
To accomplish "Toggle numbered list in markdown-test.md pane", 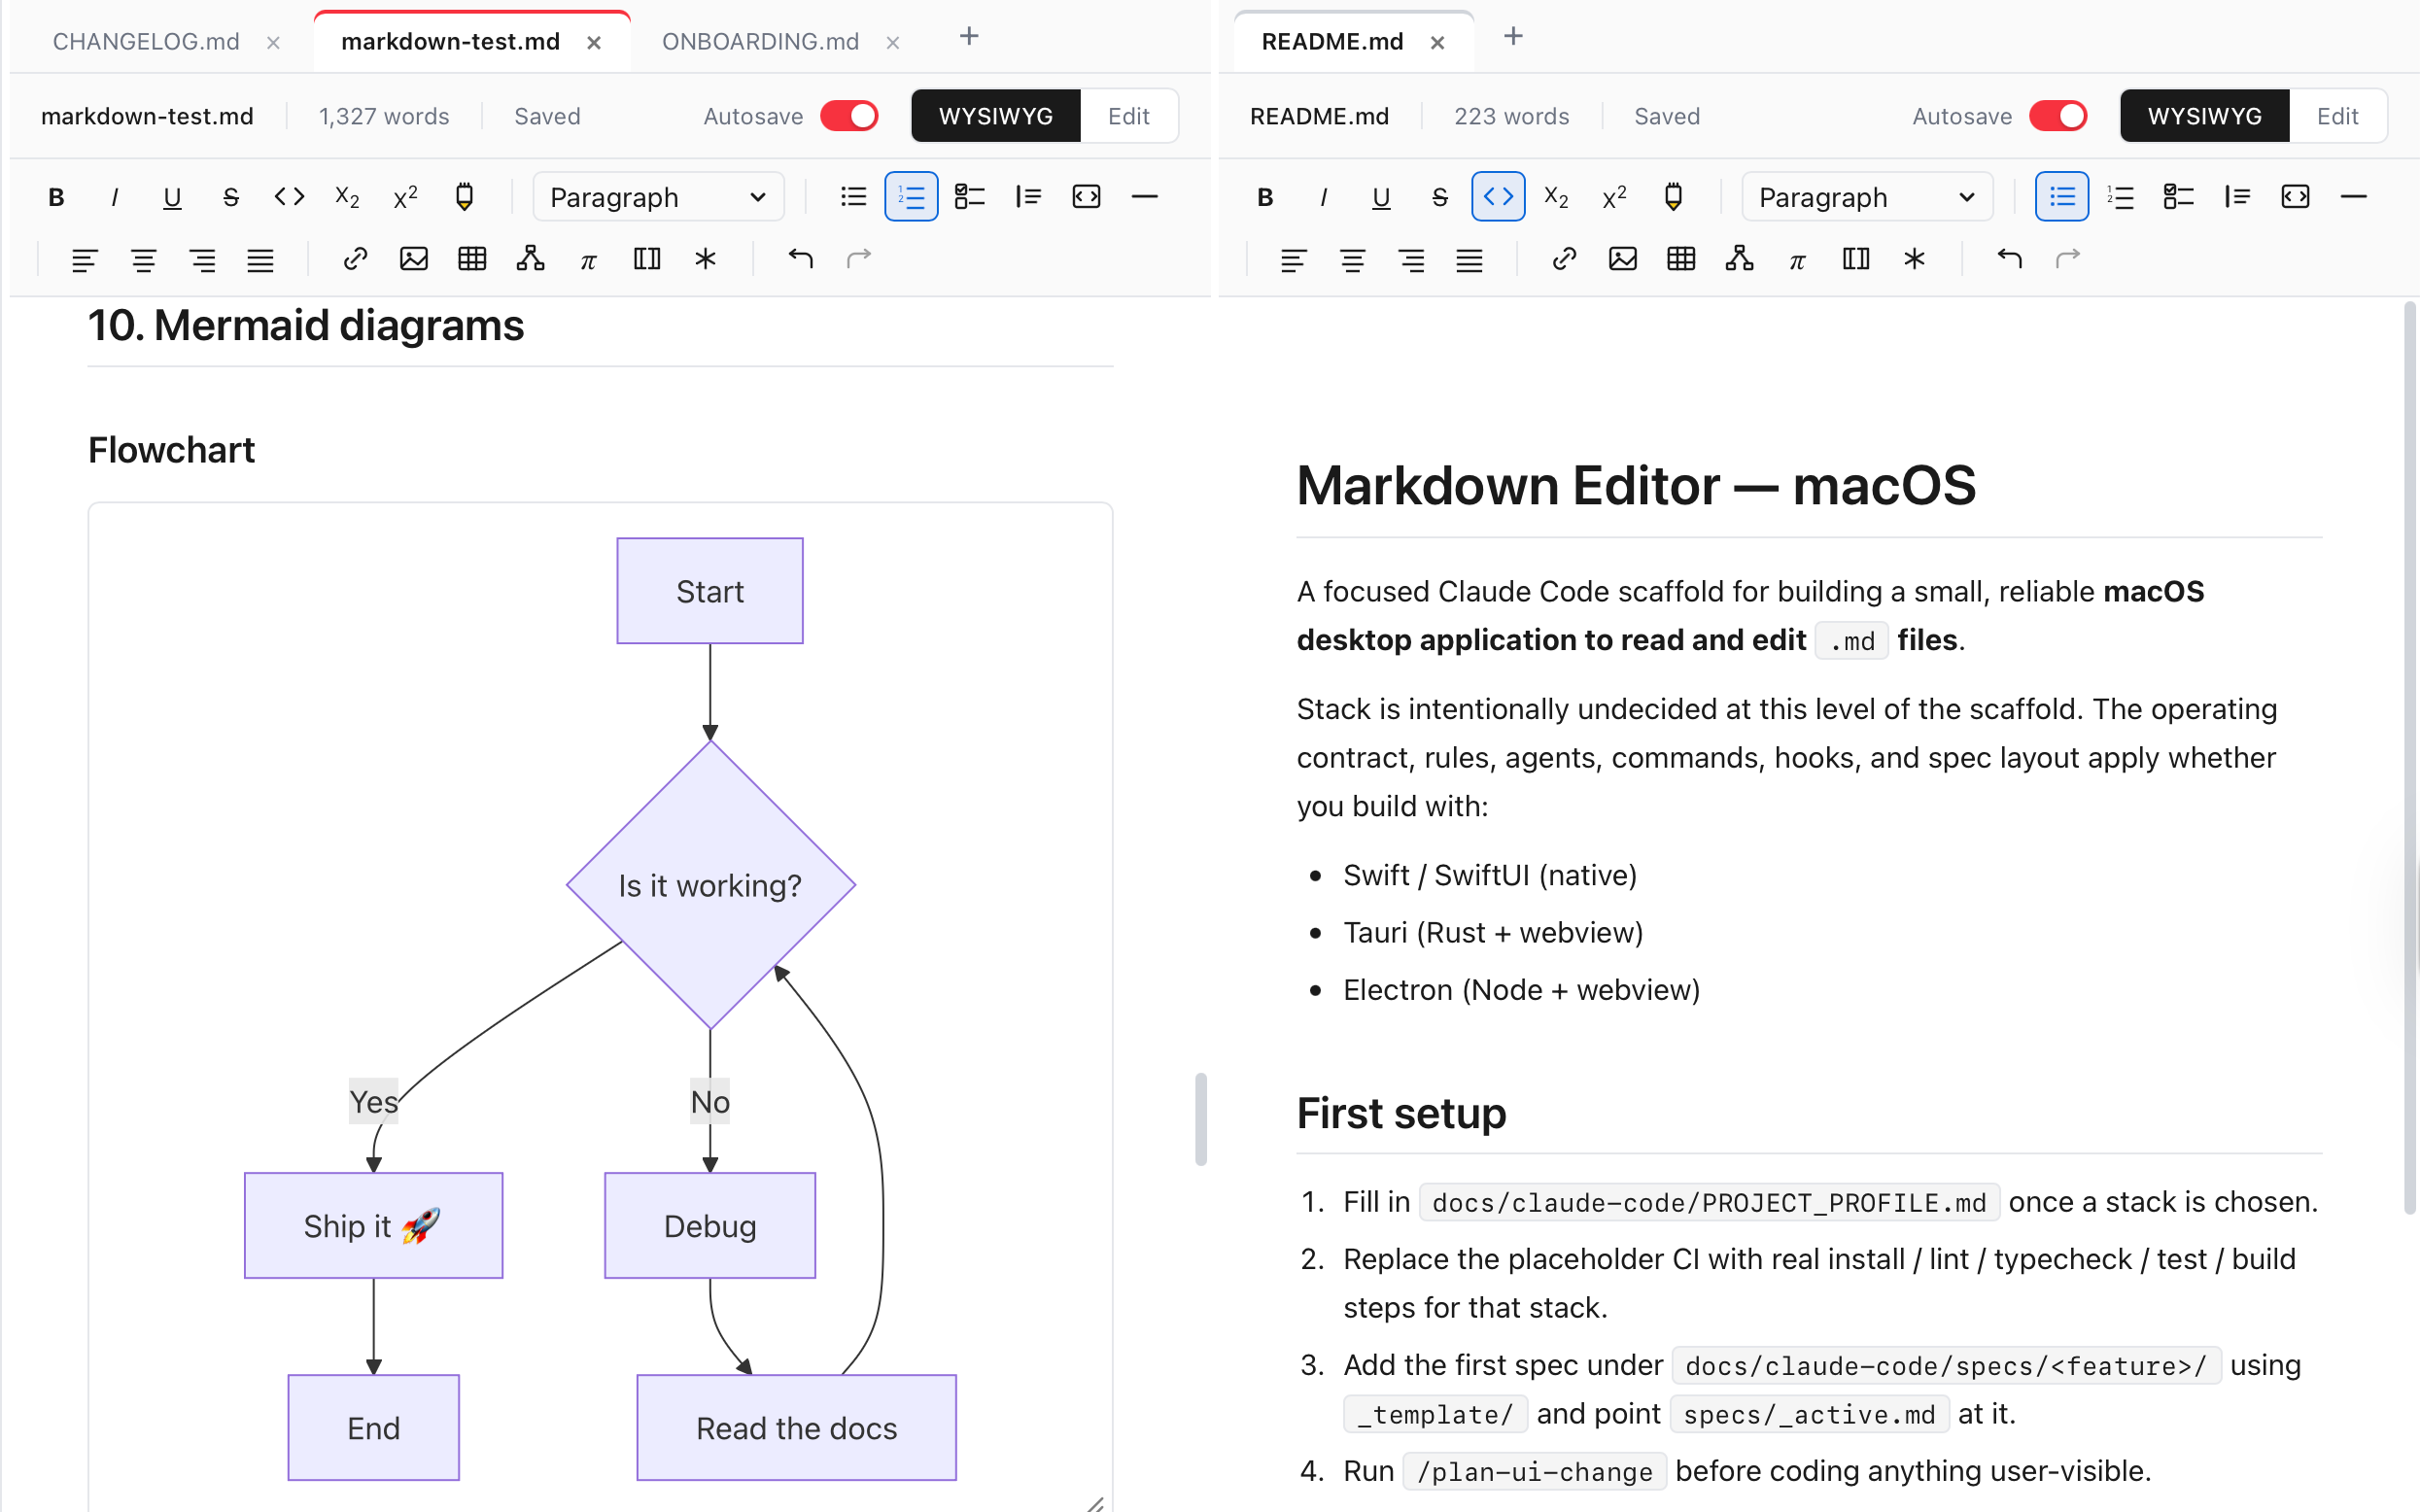I will point(911,197).
